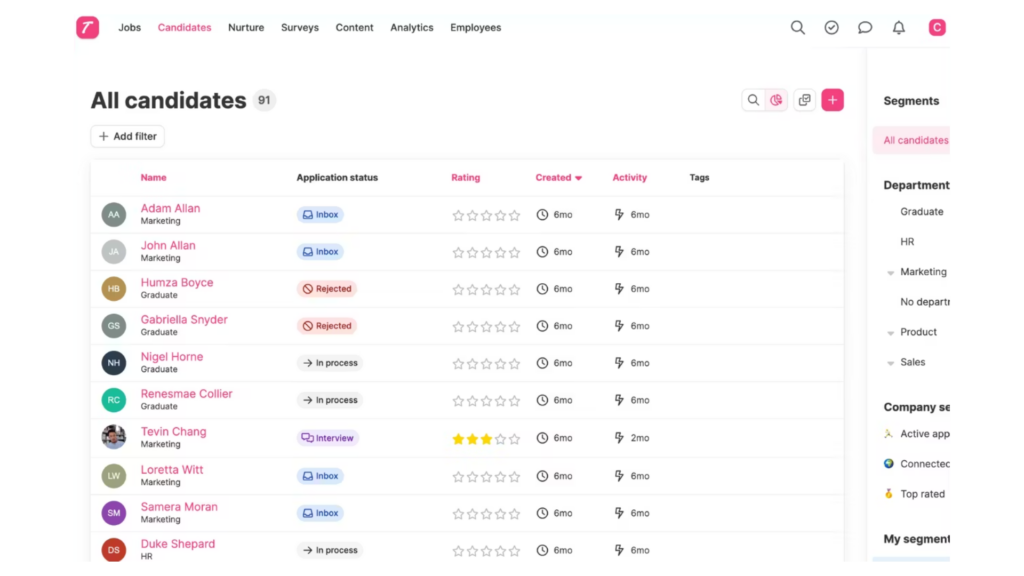Click Tevin Chang's profile photo
This screenshot has width=1024, height=576.
[114, 437]
